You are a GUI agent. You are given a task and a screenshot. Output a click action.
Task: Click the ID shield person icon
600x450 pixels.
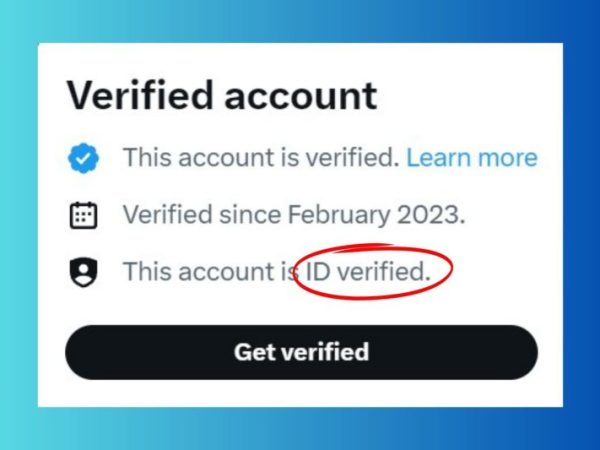click(83, 272)
